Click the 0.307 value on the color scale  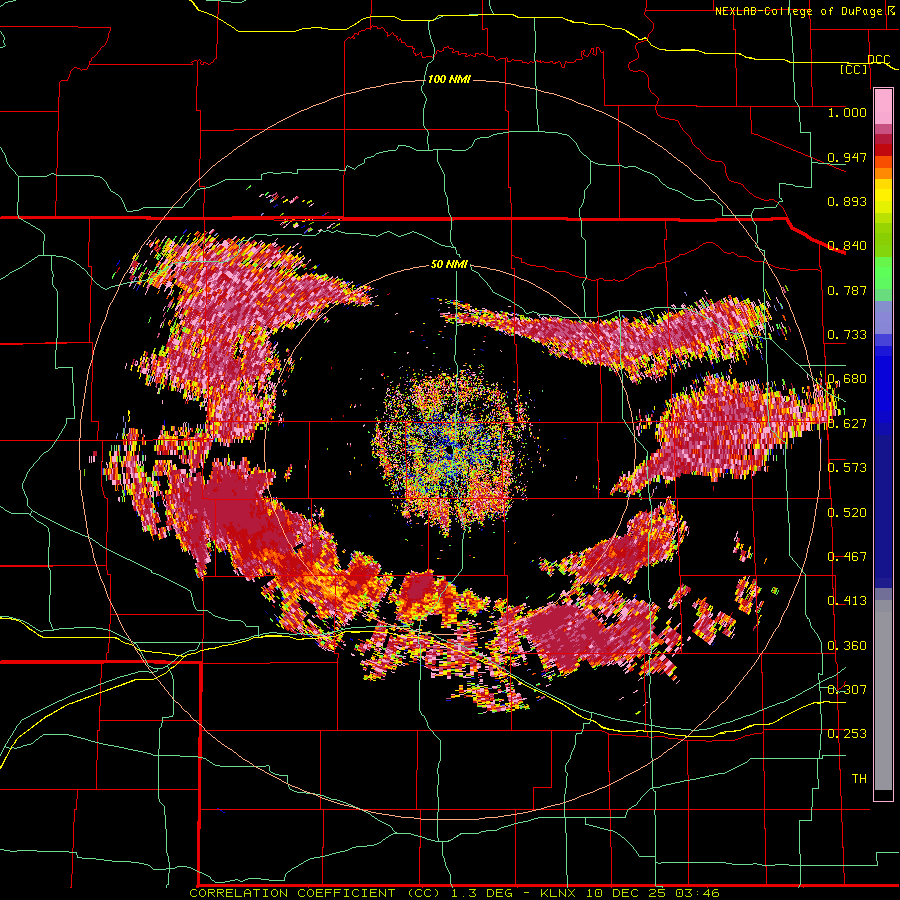847,689
